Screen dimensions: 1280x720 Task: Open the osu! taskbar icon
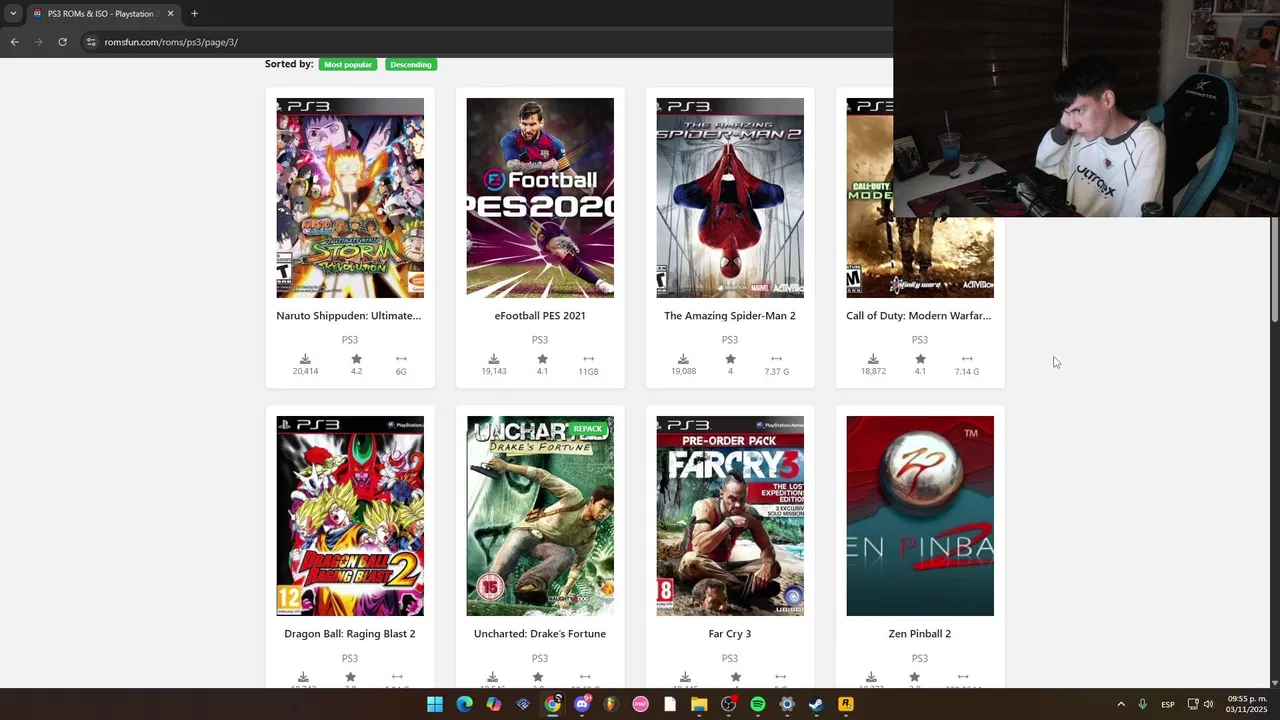(x=640, y=704)
